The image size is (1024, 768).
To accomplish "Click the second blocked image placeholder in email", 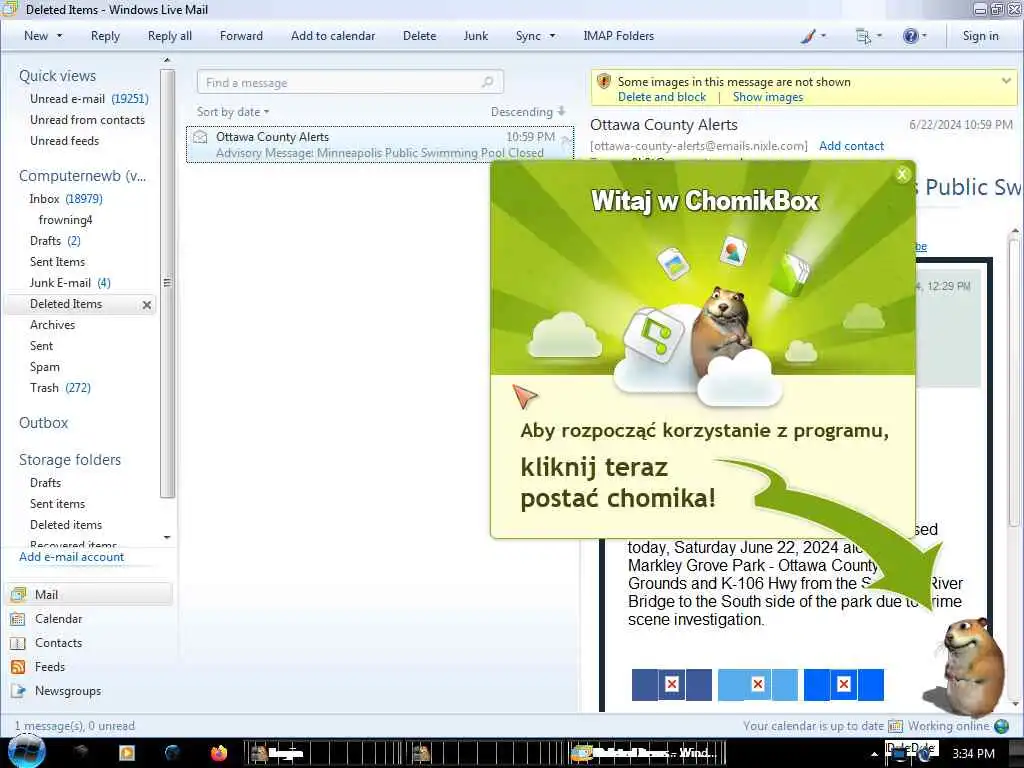I will [x=758, y=684].
